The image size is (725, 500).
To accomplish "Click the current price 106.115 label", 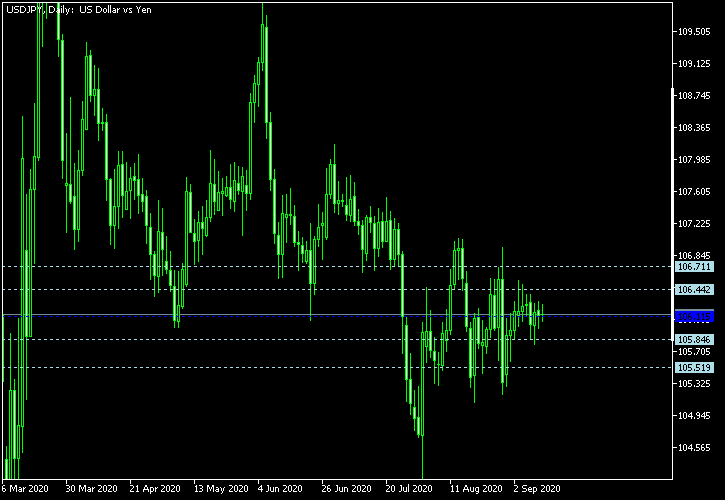I will pyautogui.click(x=694, y=317).
